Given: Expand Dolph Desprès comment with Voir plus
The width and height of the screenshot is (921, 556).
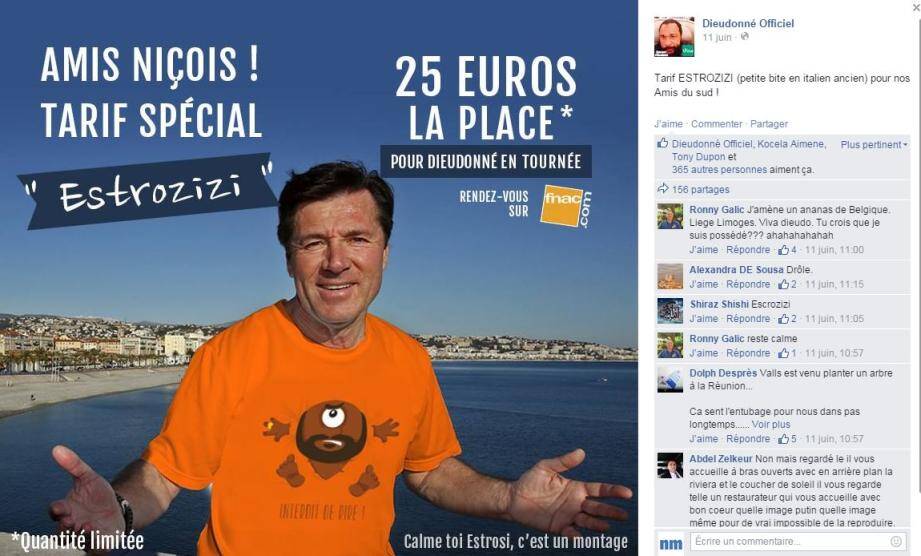Looking at the screenshot, I should (771, 424).
